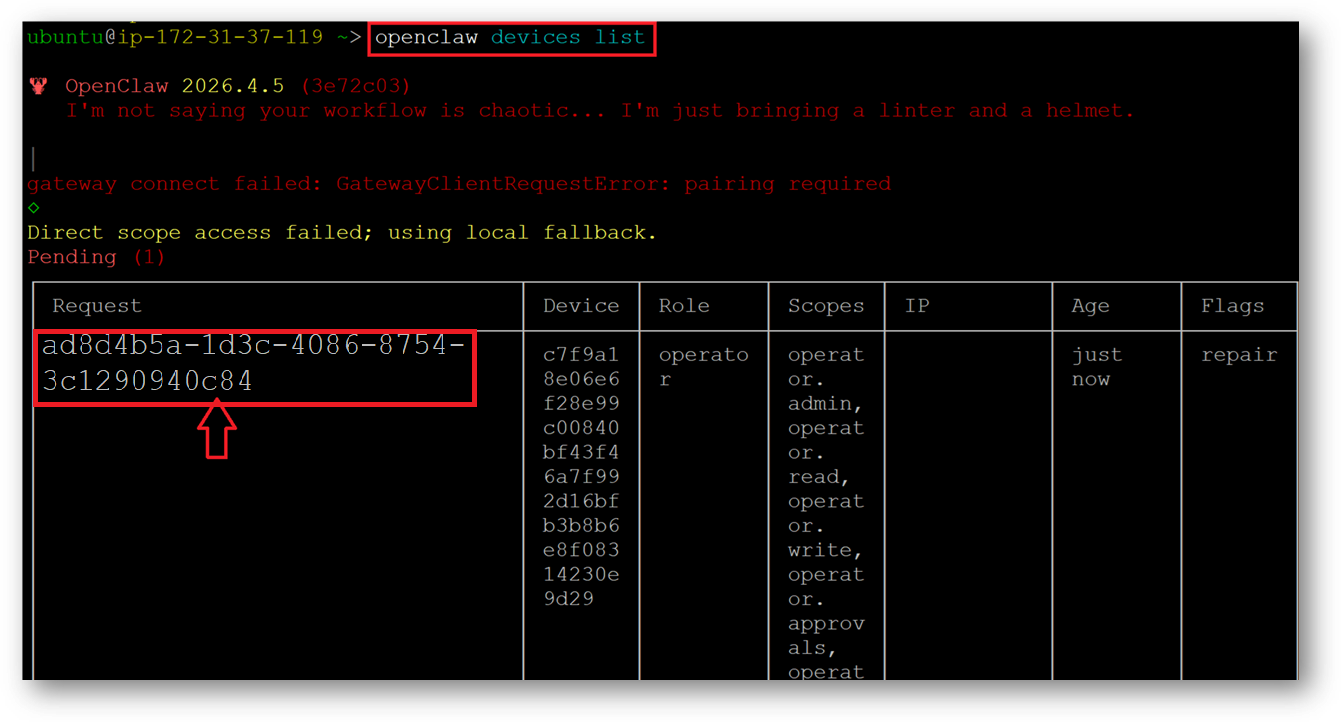Click the 'Role' column header
This screenshot has width=1341, height=722.
[684, 306]
